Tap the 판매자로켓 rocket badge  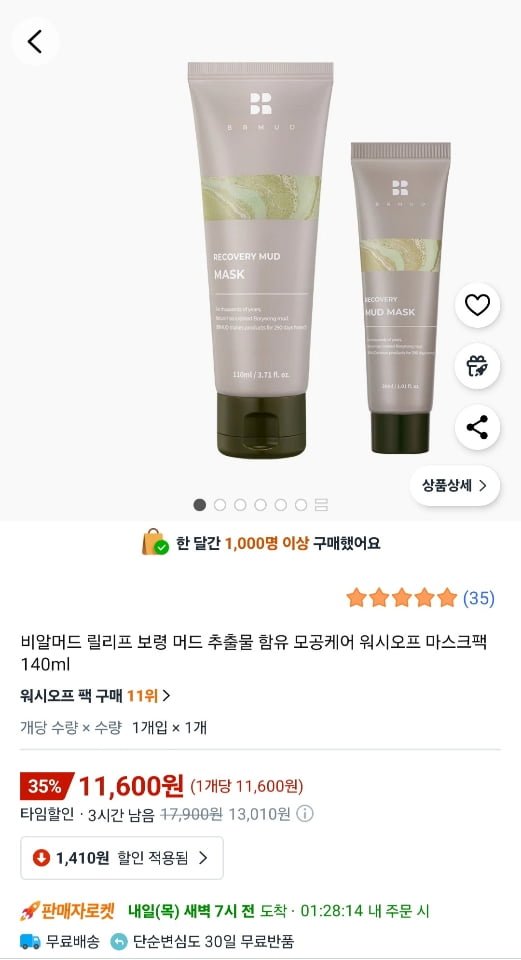tap(67, 911)
